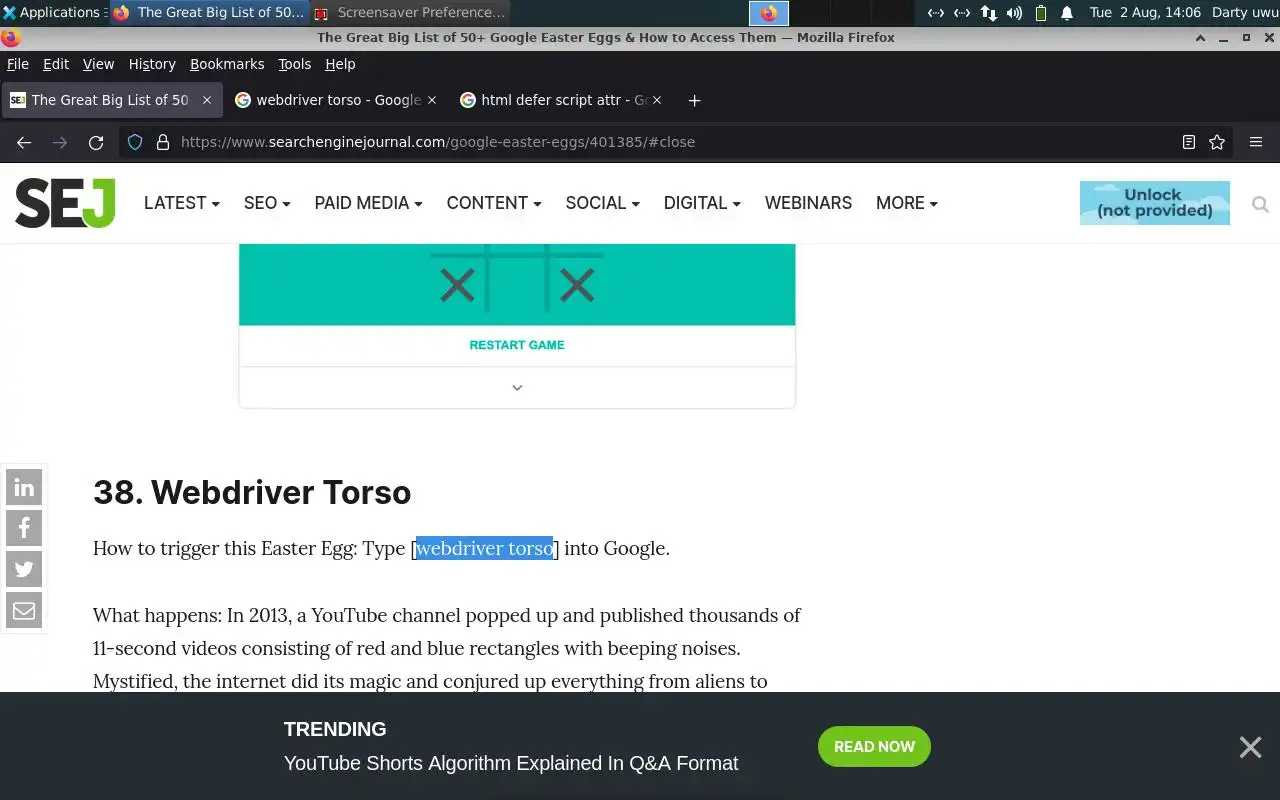
Task: Click the tic-tac-toe middle empty cell
Action: tap(517, 285)
